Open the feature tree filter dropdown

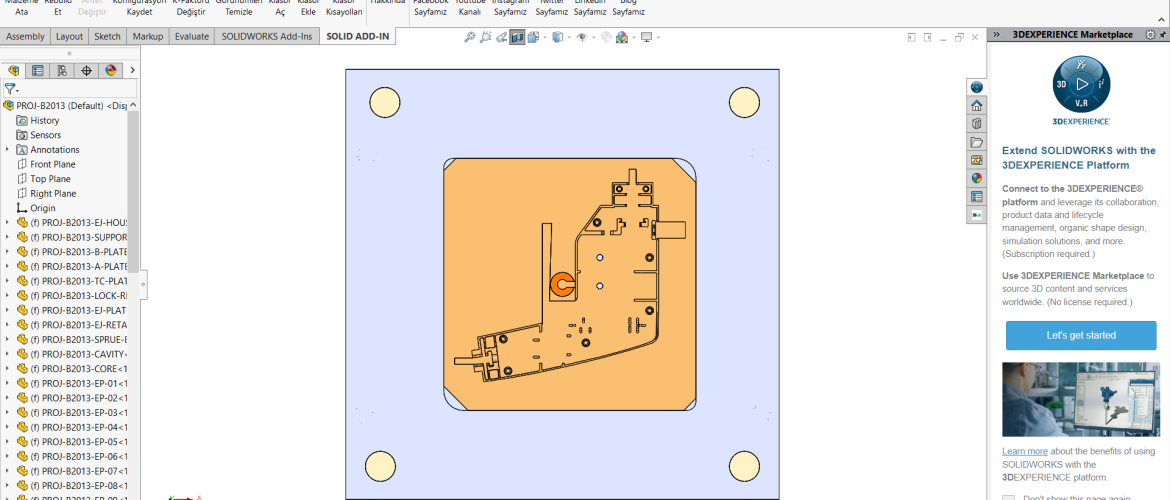(12, 89)
